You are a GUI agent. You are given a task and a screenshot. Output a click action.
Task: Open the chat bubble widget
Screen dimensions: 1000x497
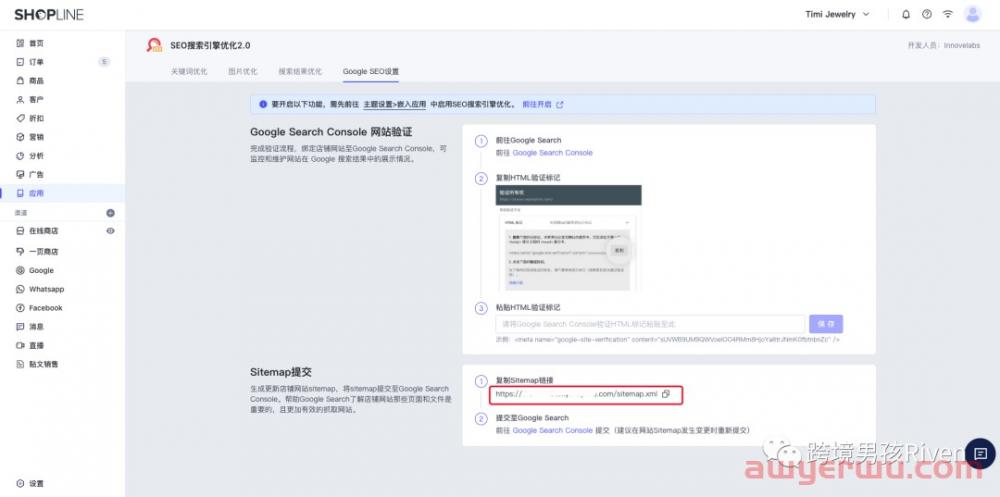[x=979, y=452]
